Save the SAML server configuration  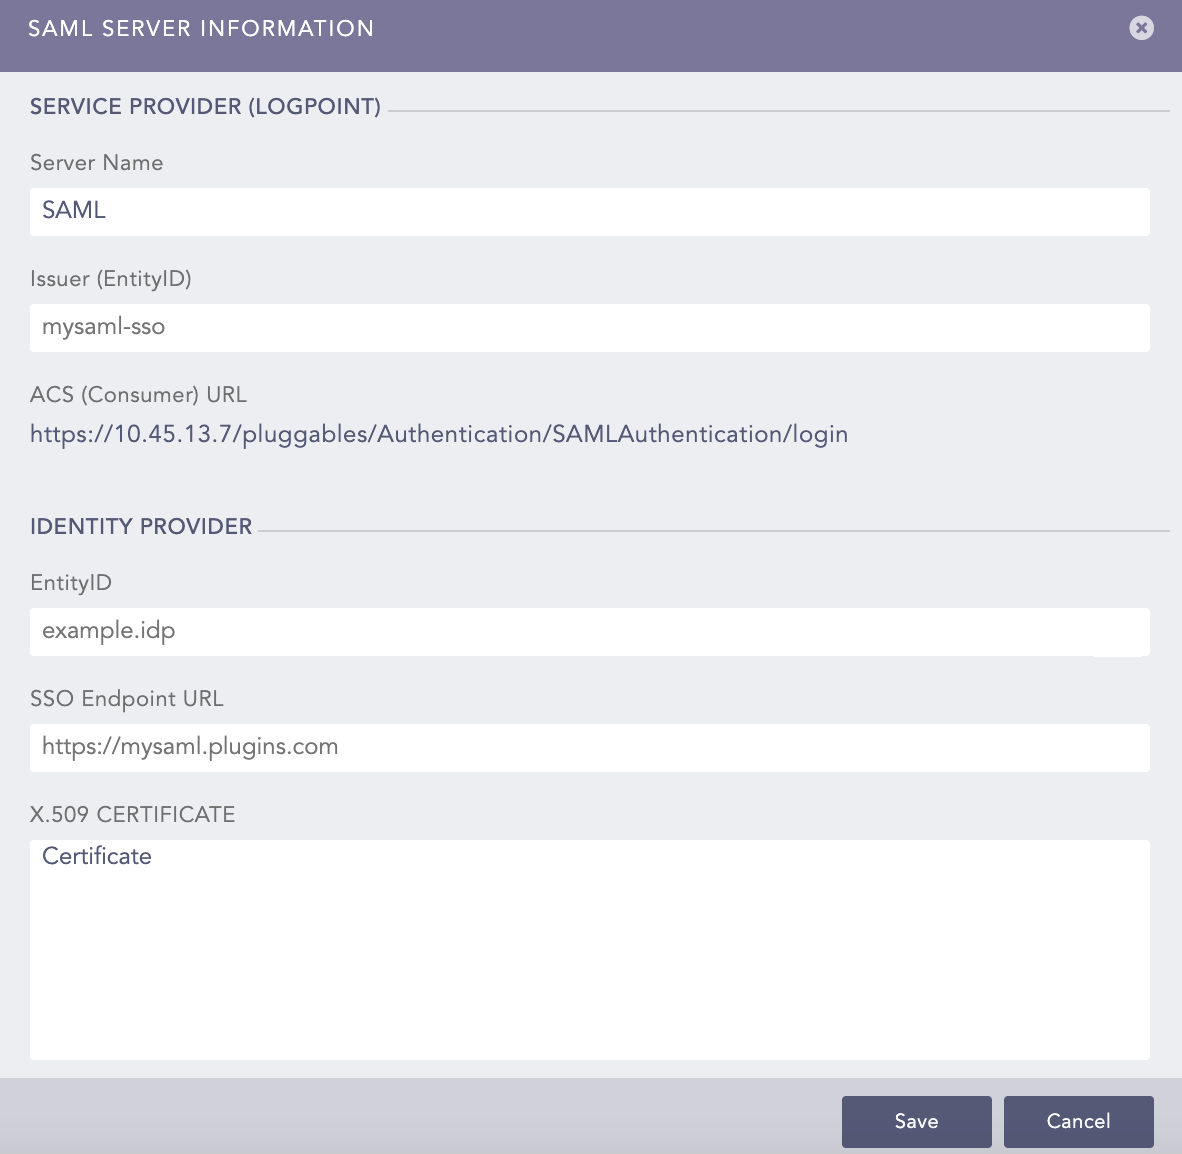click(x=916, y=1121)
